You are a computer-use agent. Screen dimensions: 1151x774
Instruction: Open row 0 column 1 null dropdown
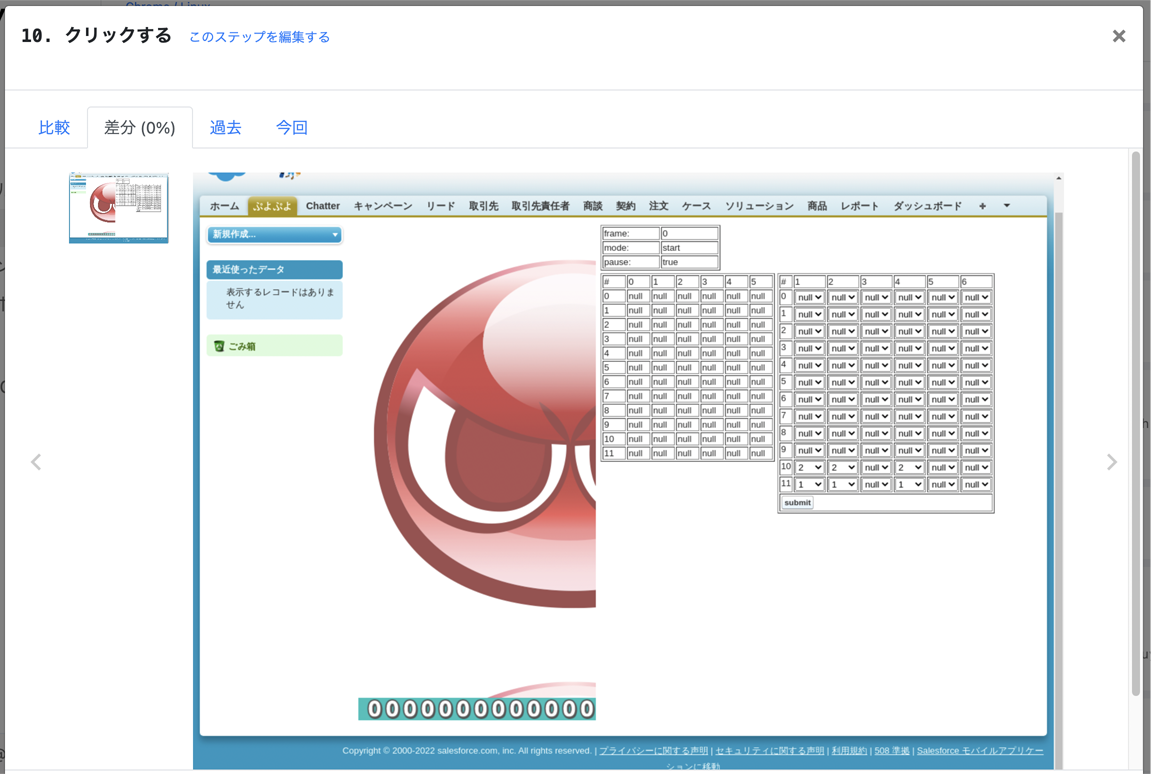810,297
